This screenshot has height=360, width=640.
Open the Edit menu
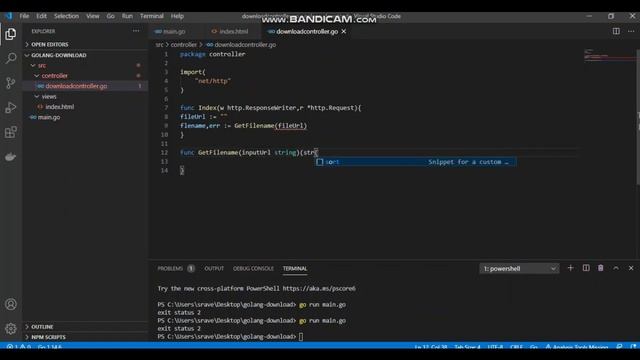point(41,16)
